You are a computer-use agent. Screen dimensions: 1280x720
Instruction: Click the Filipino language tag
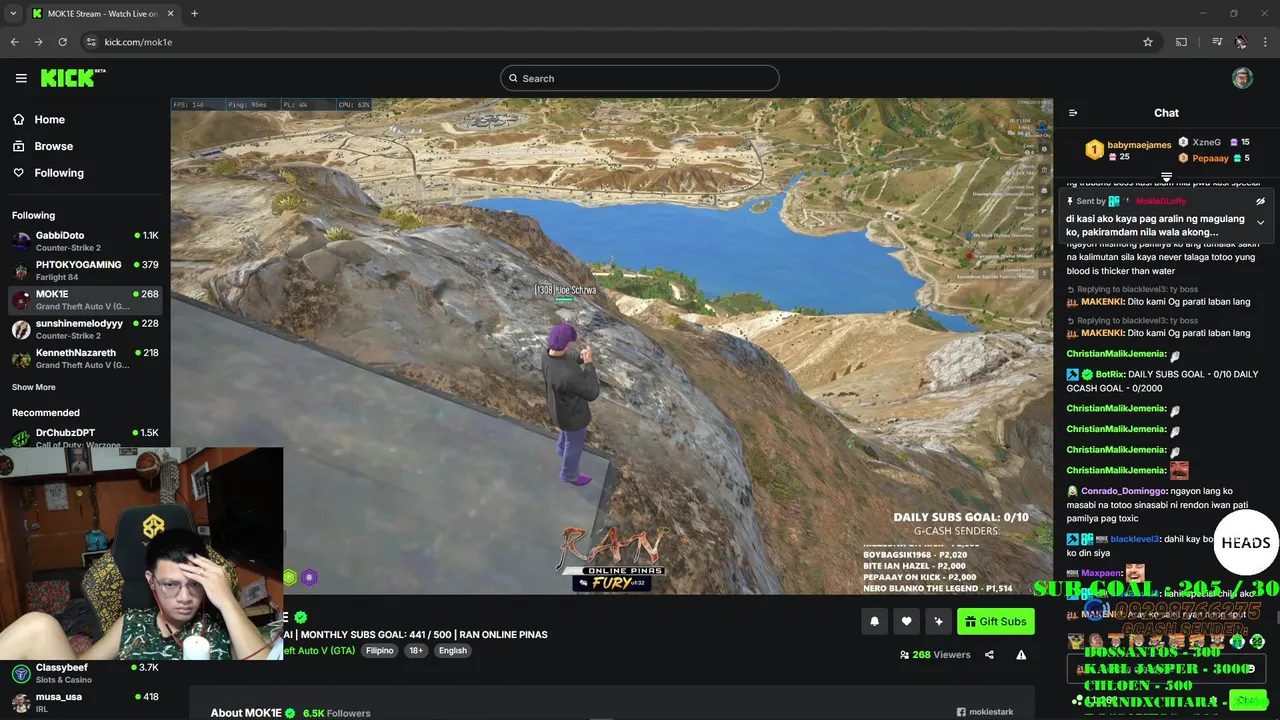click(x=380, y=650)
